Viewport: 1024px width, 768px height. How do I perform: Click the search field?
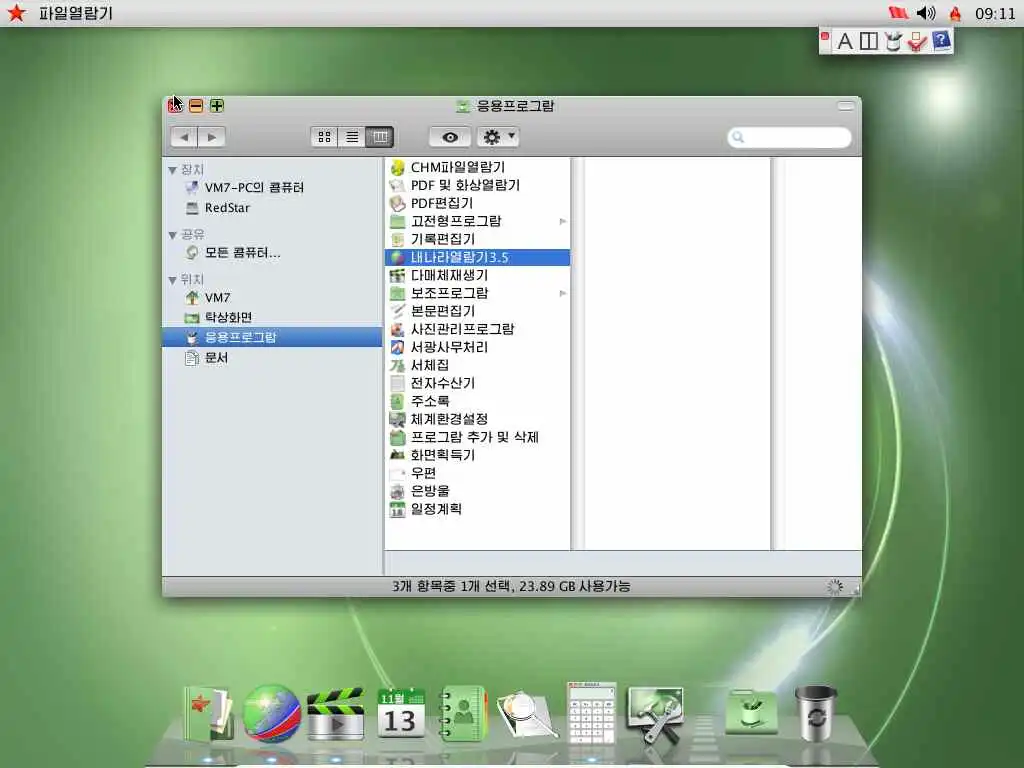pos(790,137)
